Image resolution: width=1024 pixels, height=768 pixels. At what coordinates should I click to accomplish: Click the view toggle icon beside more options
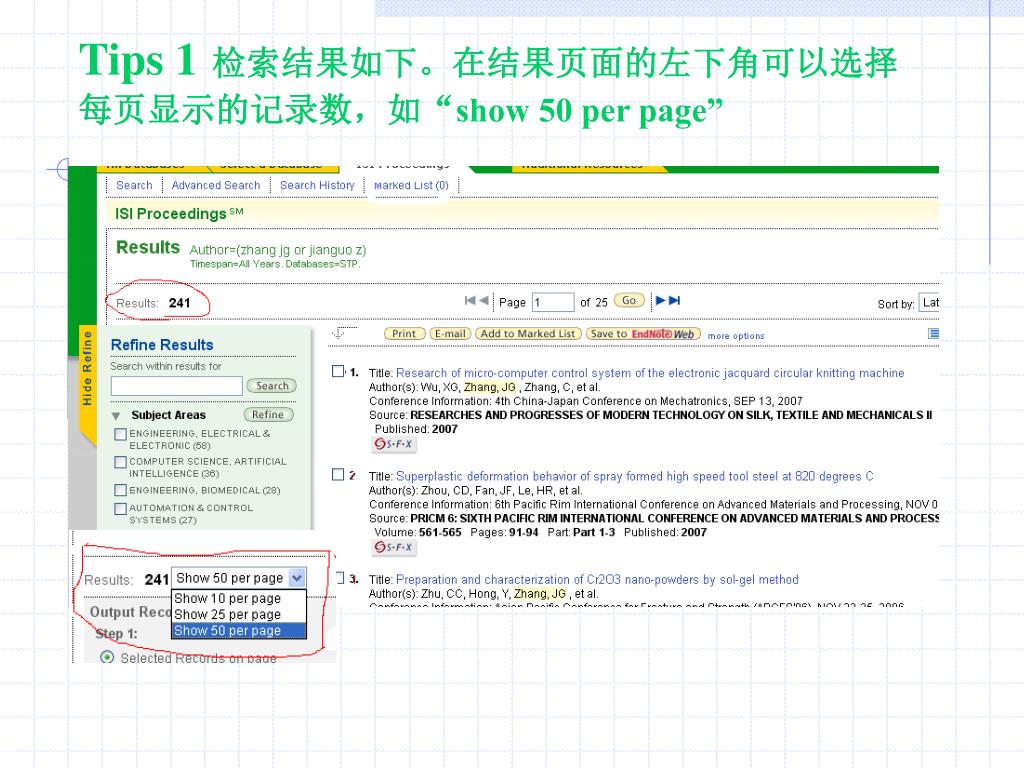coord(933,334)
